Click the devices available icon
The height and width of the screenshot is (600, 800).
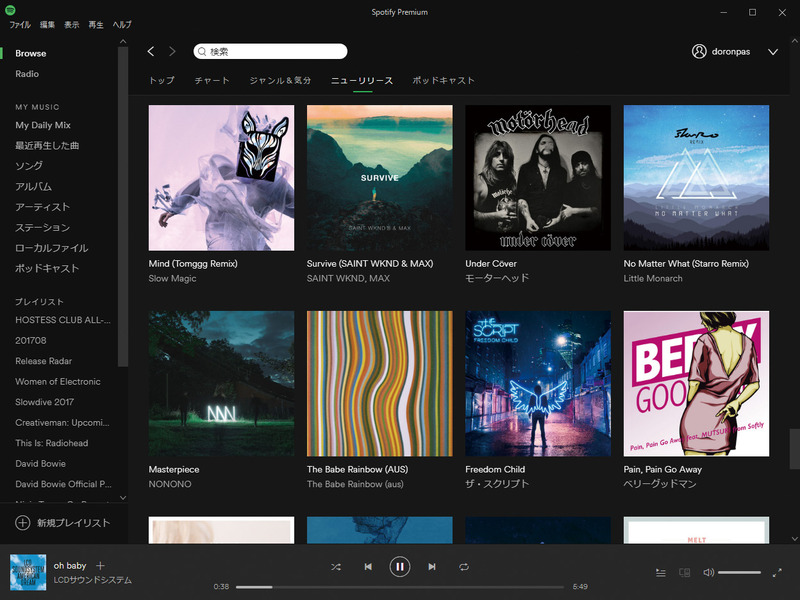pyautogui.click(x=685, y=572)
